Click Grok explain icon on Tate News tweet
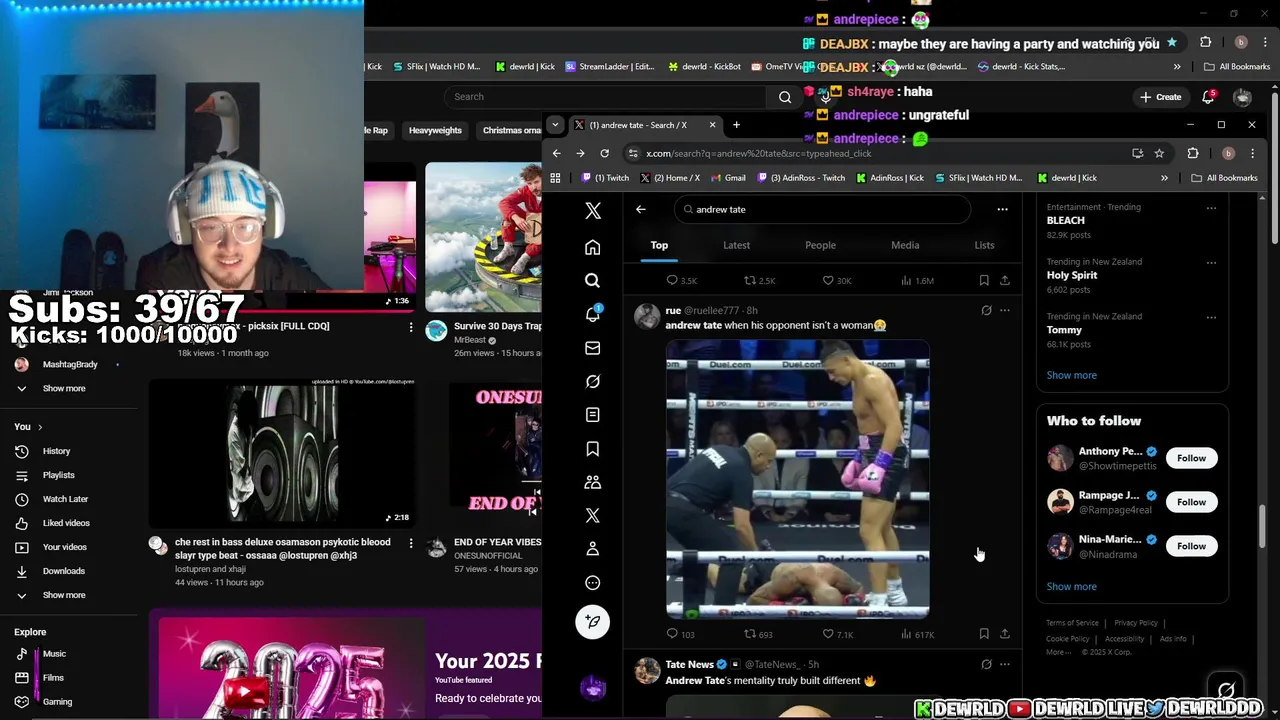The width and height of the screenshot is (1280, 720). coord(986,664)
